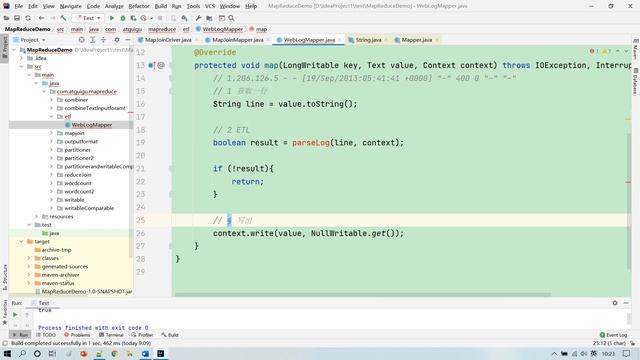
Task: Collapse the etl package
Action: click(52, 116)
